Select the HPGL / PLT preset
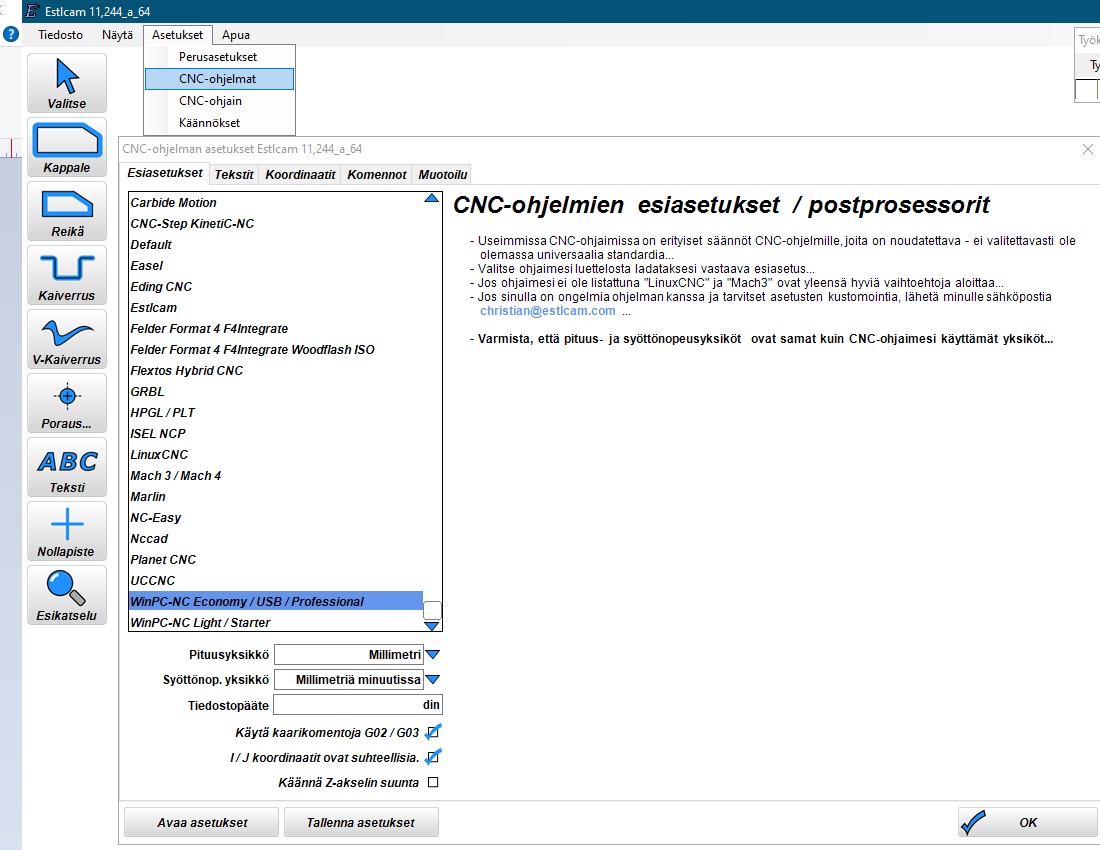The image size is (1100, 850). (x=276, y=413)
